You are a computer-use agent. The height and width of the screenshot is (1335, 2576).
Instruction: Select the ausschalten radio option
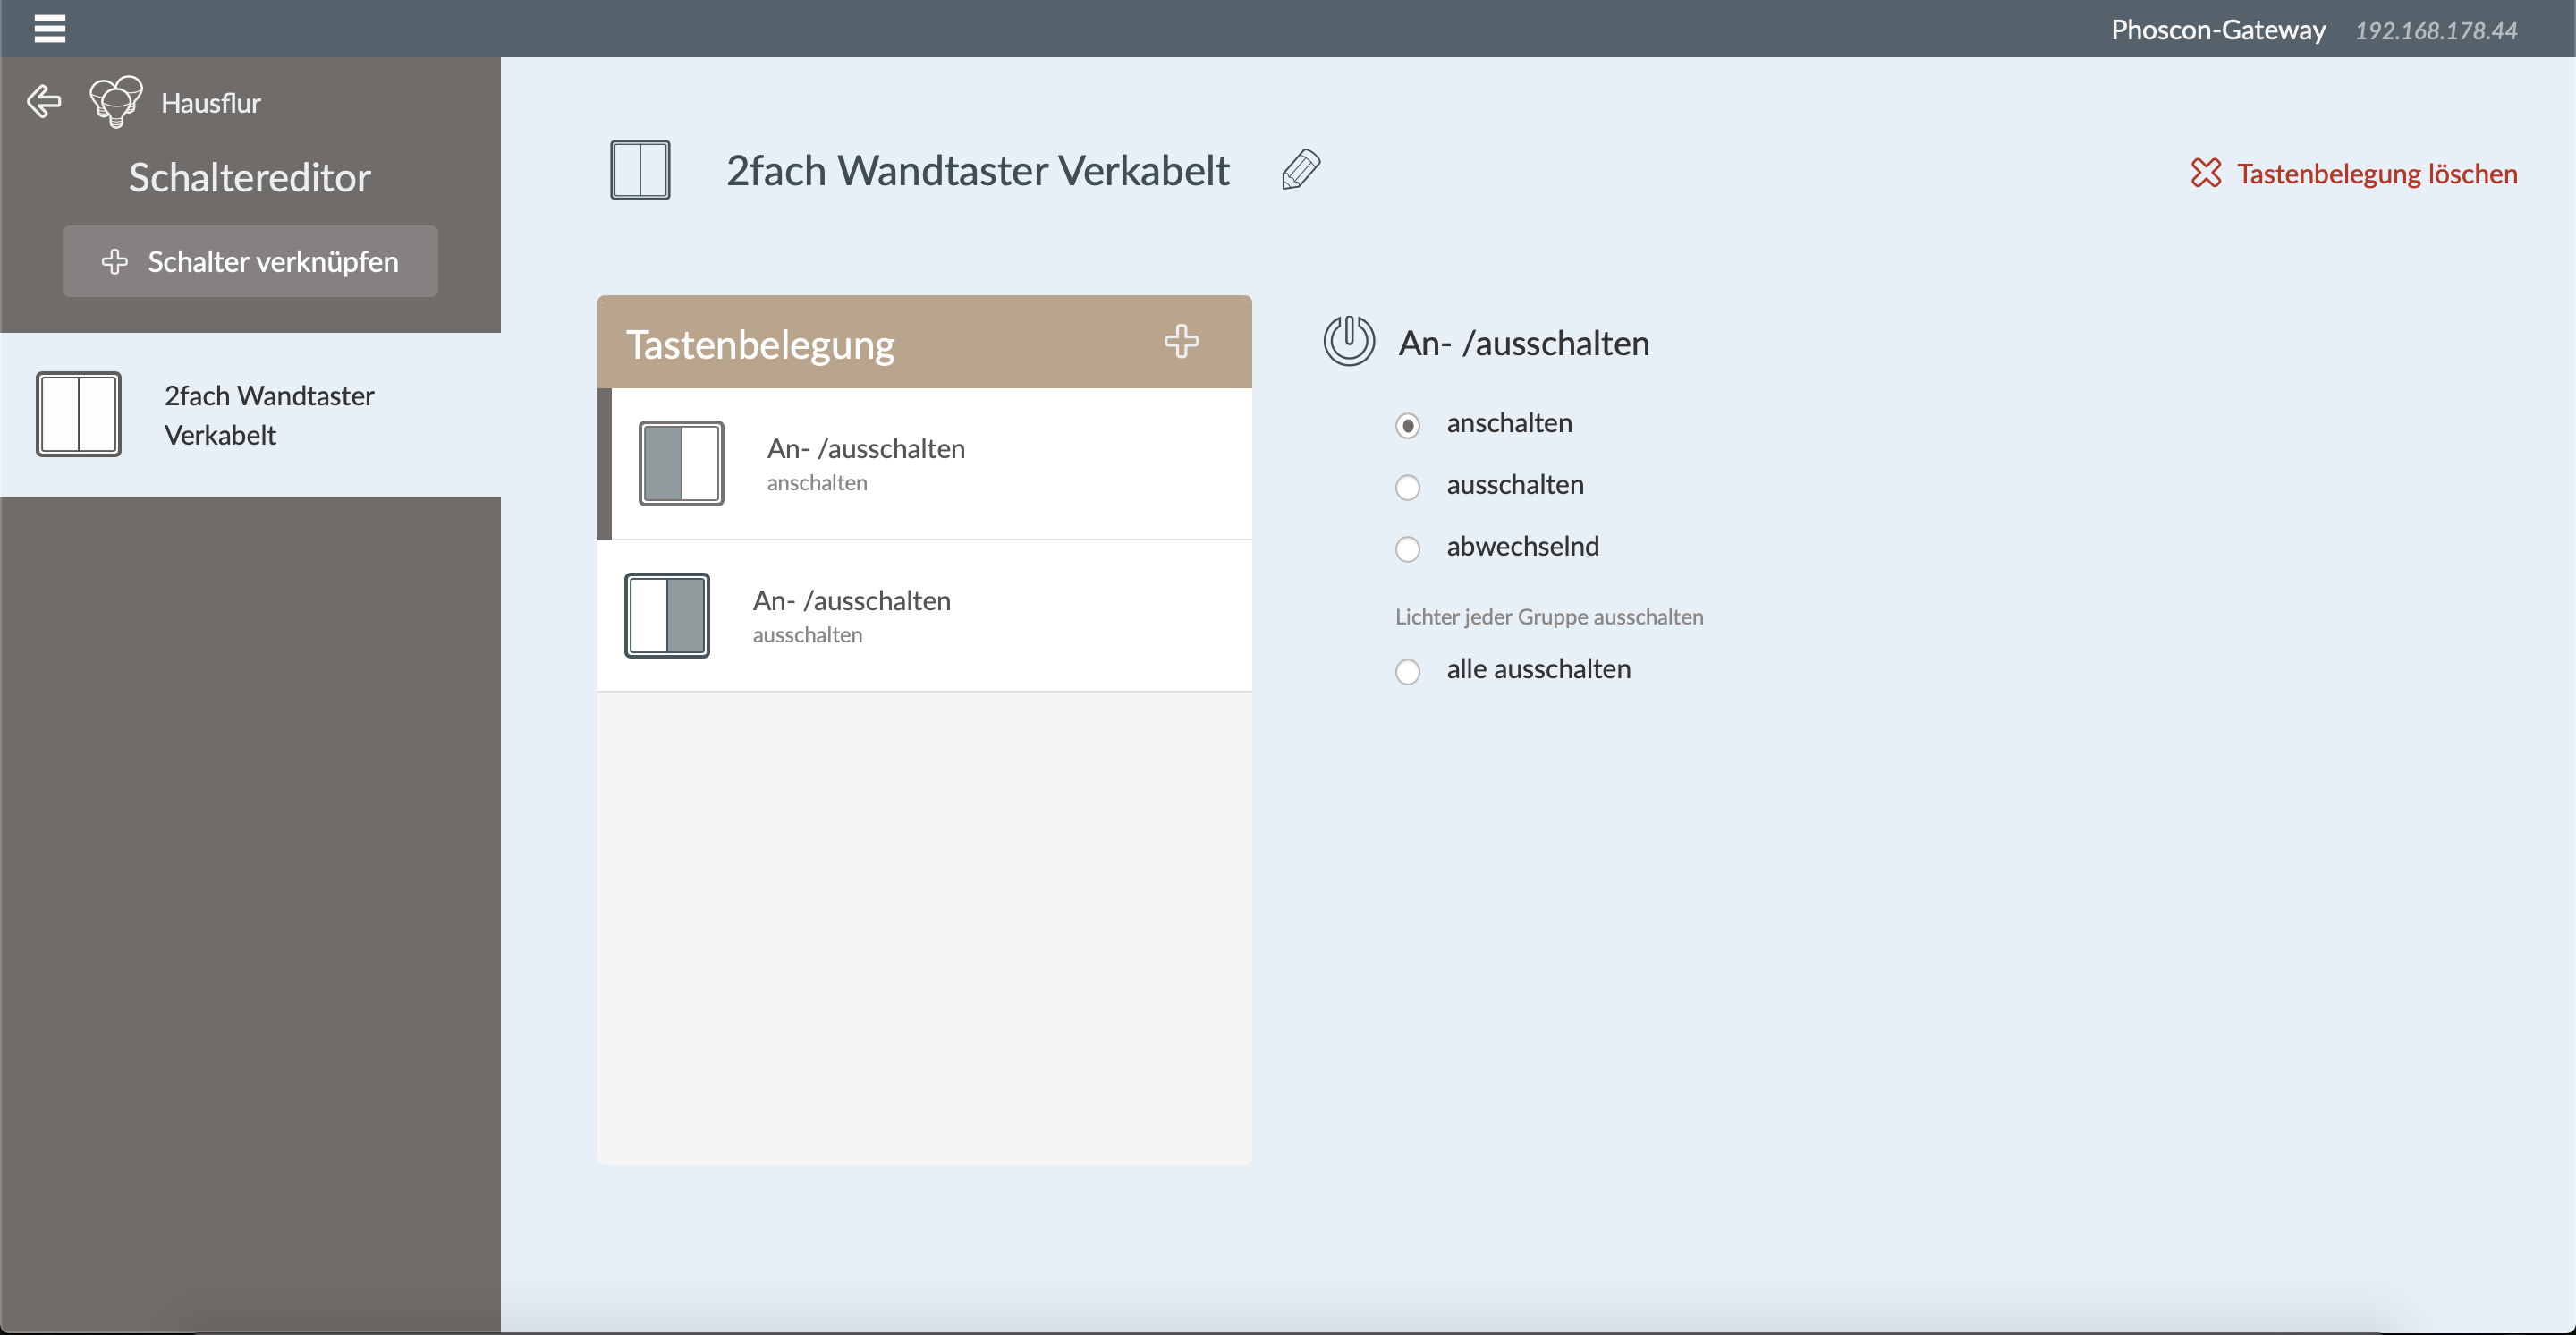point(1407,487)
